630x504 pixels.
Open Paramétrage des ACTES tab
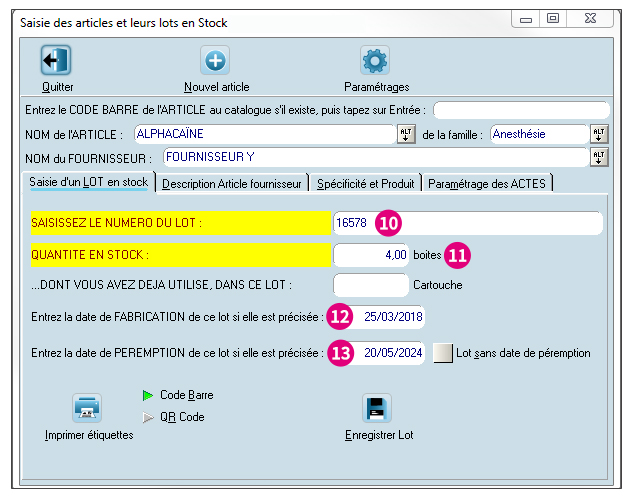[x=487, y=184]
